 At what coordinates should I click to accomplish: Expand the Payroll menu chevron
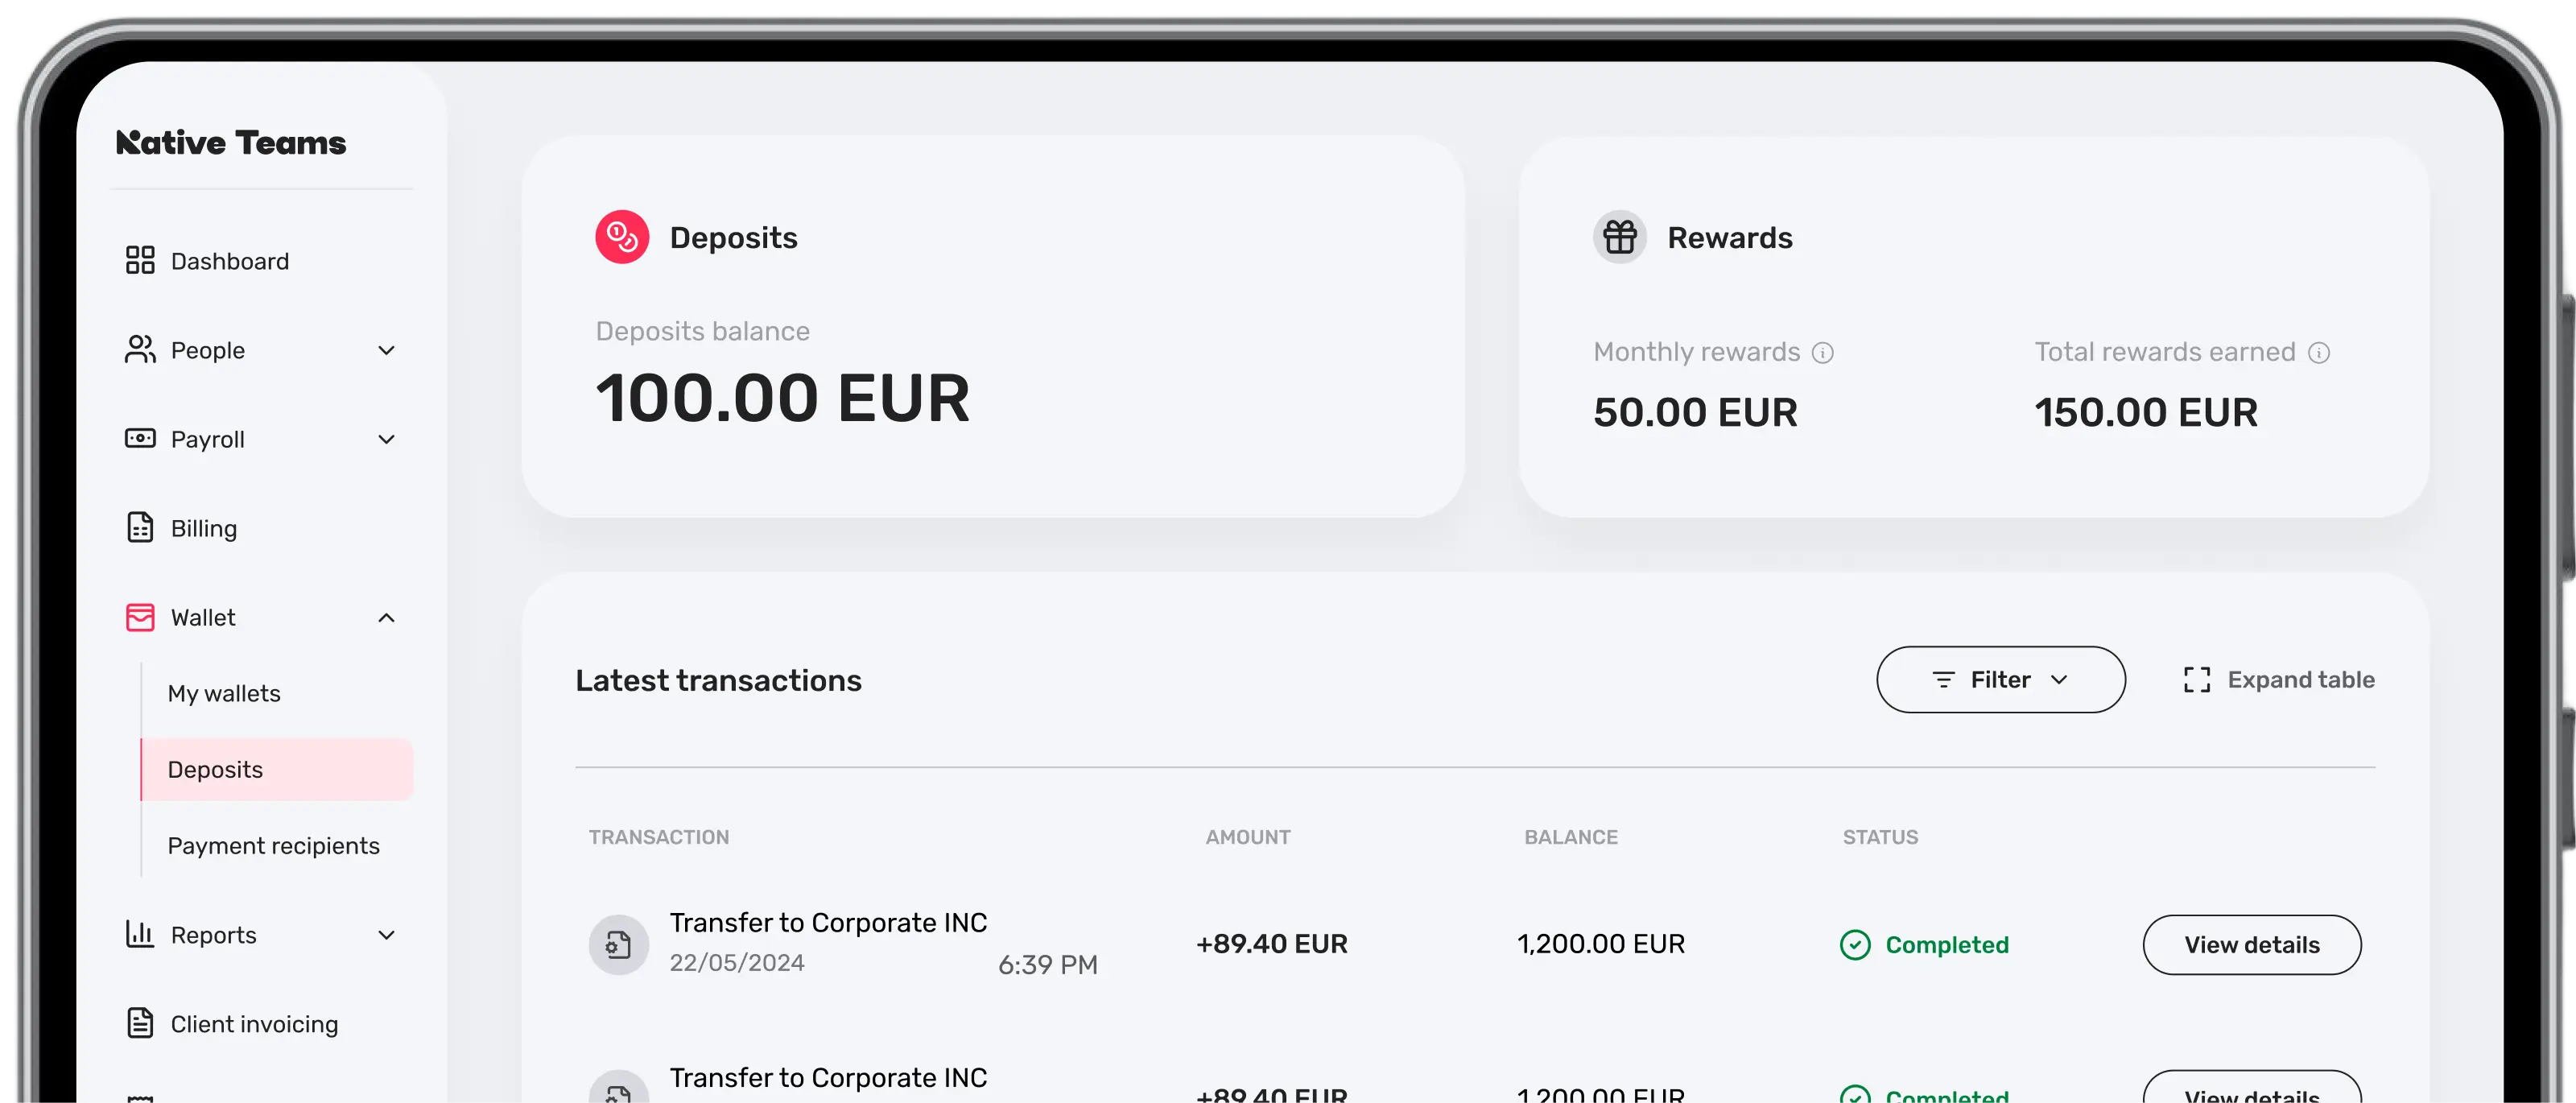386,439
